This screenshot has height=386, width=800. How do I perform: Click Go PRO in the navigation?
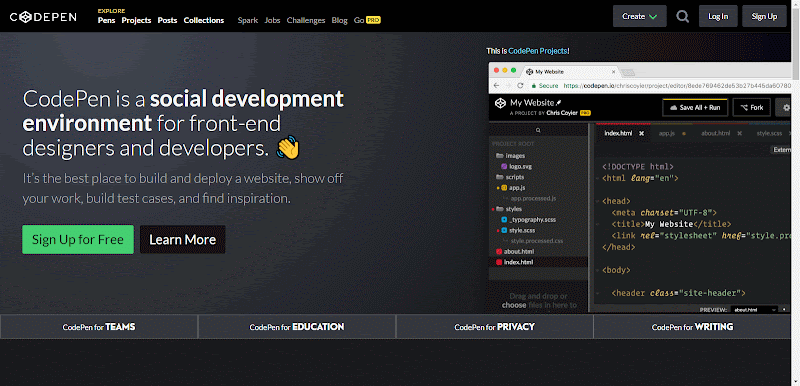pyautogui.click(x=367, y=20)
